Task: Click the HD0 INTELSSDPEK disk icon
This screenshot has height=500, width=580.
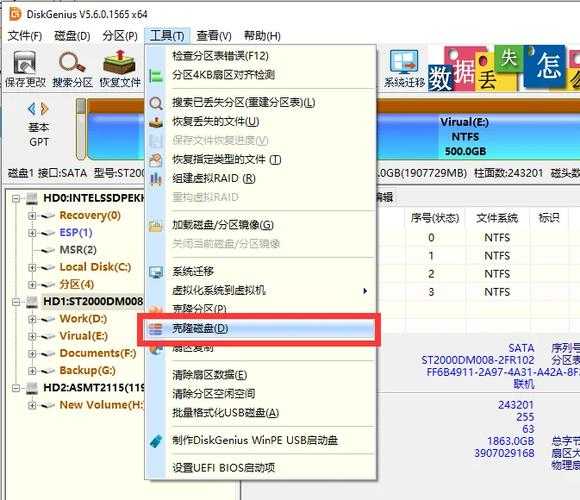Action: pos(32,199)
